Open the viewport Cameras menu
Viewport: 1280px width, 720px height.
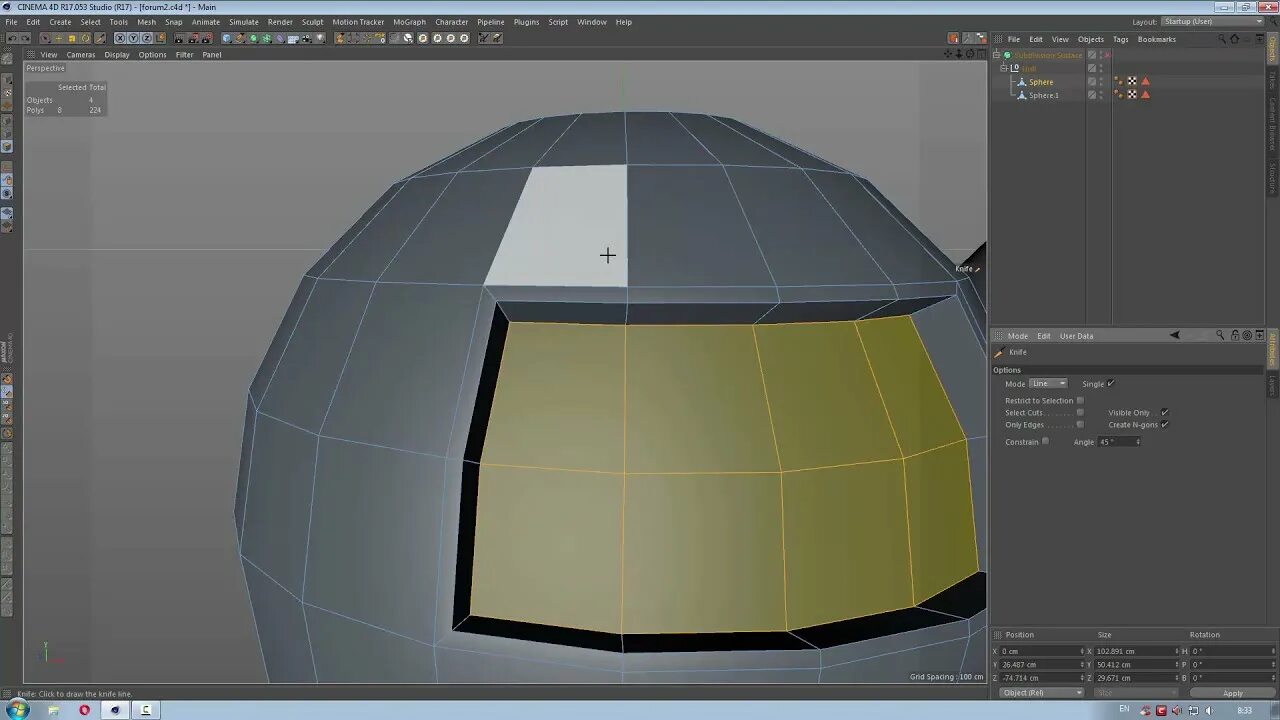pos(81,55)
